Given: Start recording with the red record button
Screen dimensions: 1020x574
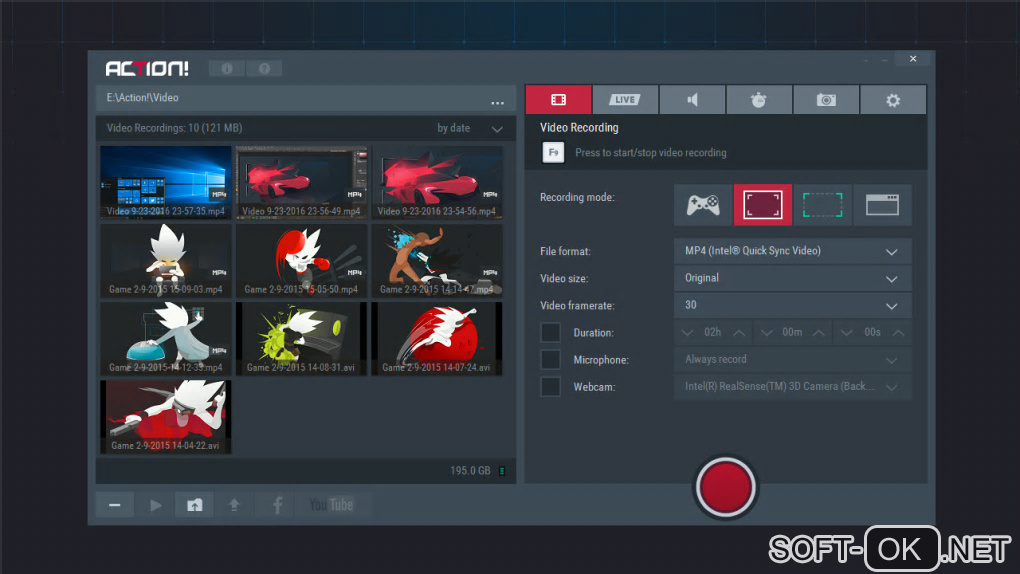Looking at the screenshot, I should click(x=725, y=487).
